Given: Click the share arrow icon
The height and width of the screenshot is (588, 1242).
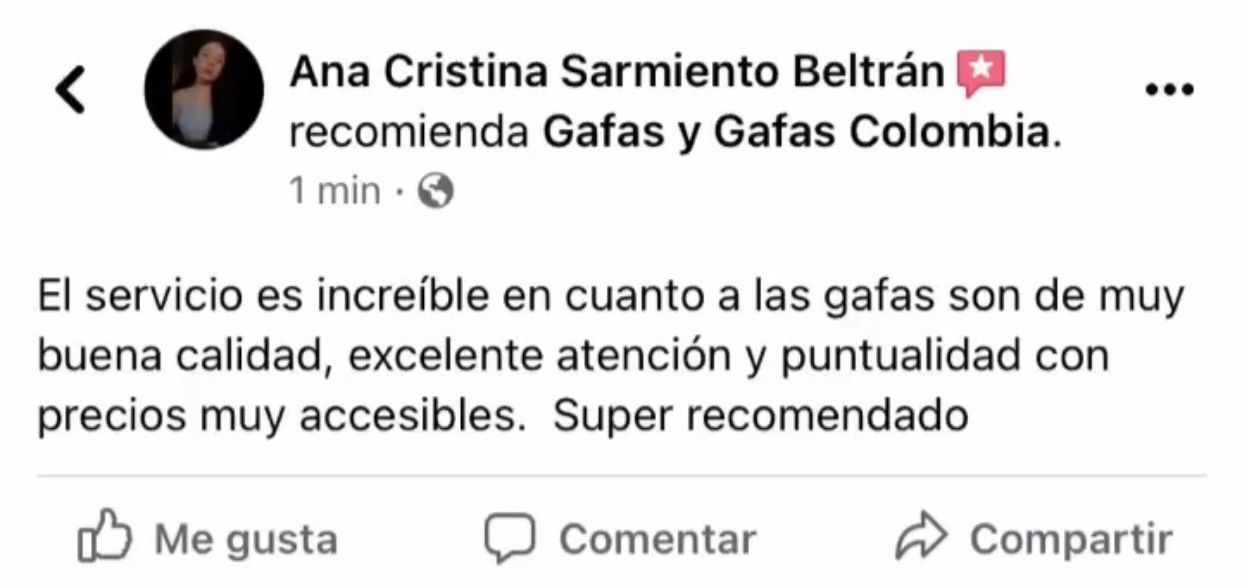Looking at the screenshot, I should pos(921,540).
